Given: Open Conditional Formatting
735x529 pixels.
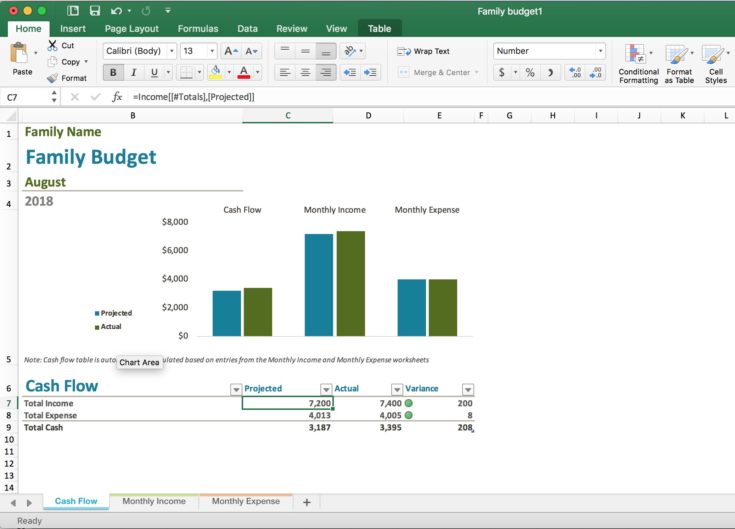Looking at the screenshot, I should [638, 63].
